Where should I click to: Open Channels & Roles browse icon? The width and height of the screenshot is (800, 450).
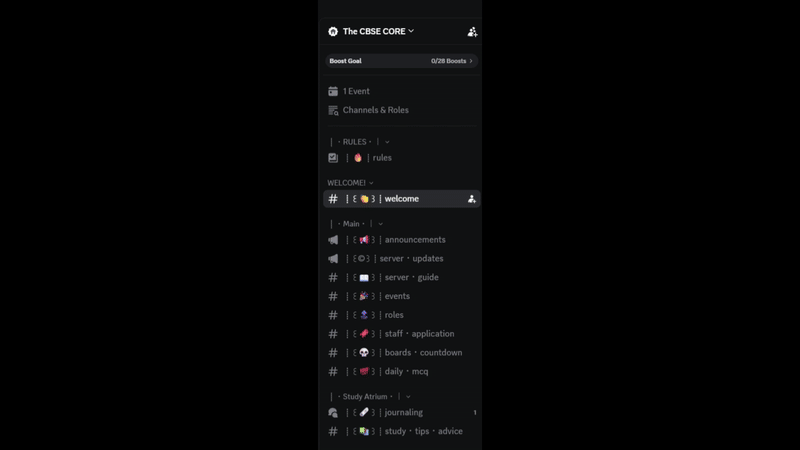(x=333, y=110)
